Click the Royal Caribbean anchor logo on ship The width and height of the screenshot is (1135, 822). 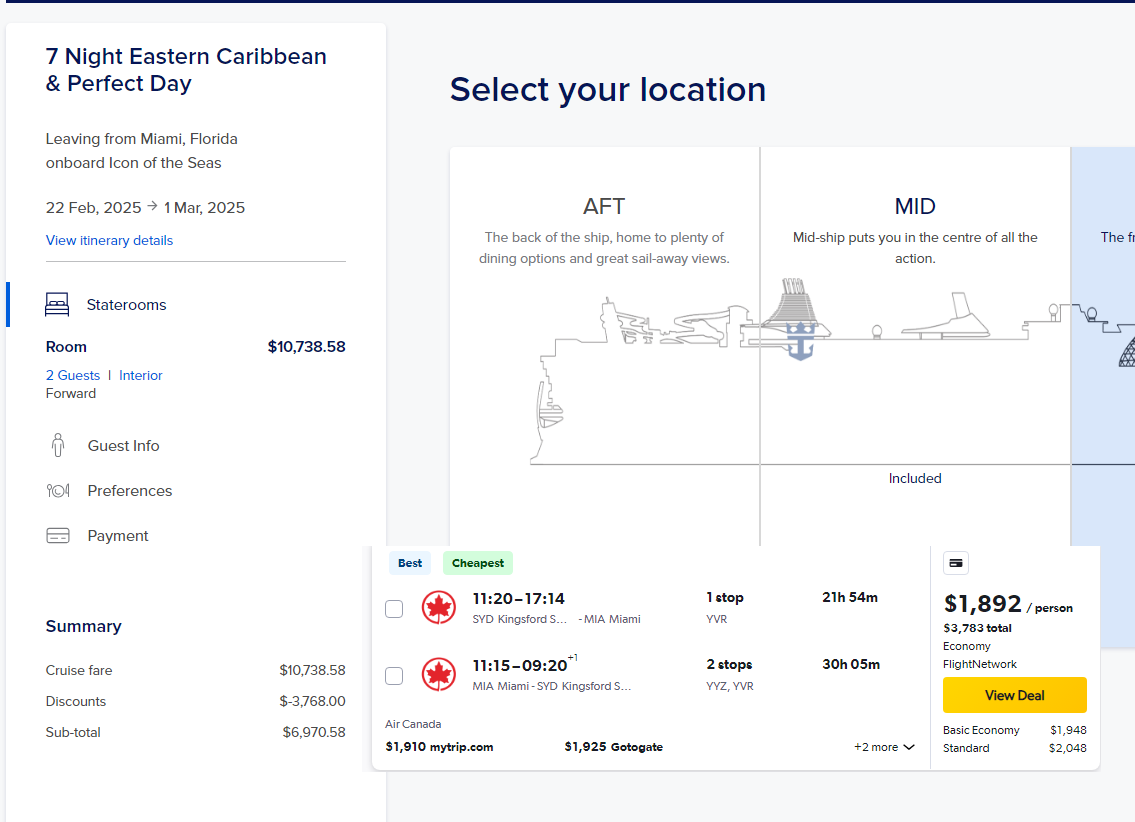(801, 342)
